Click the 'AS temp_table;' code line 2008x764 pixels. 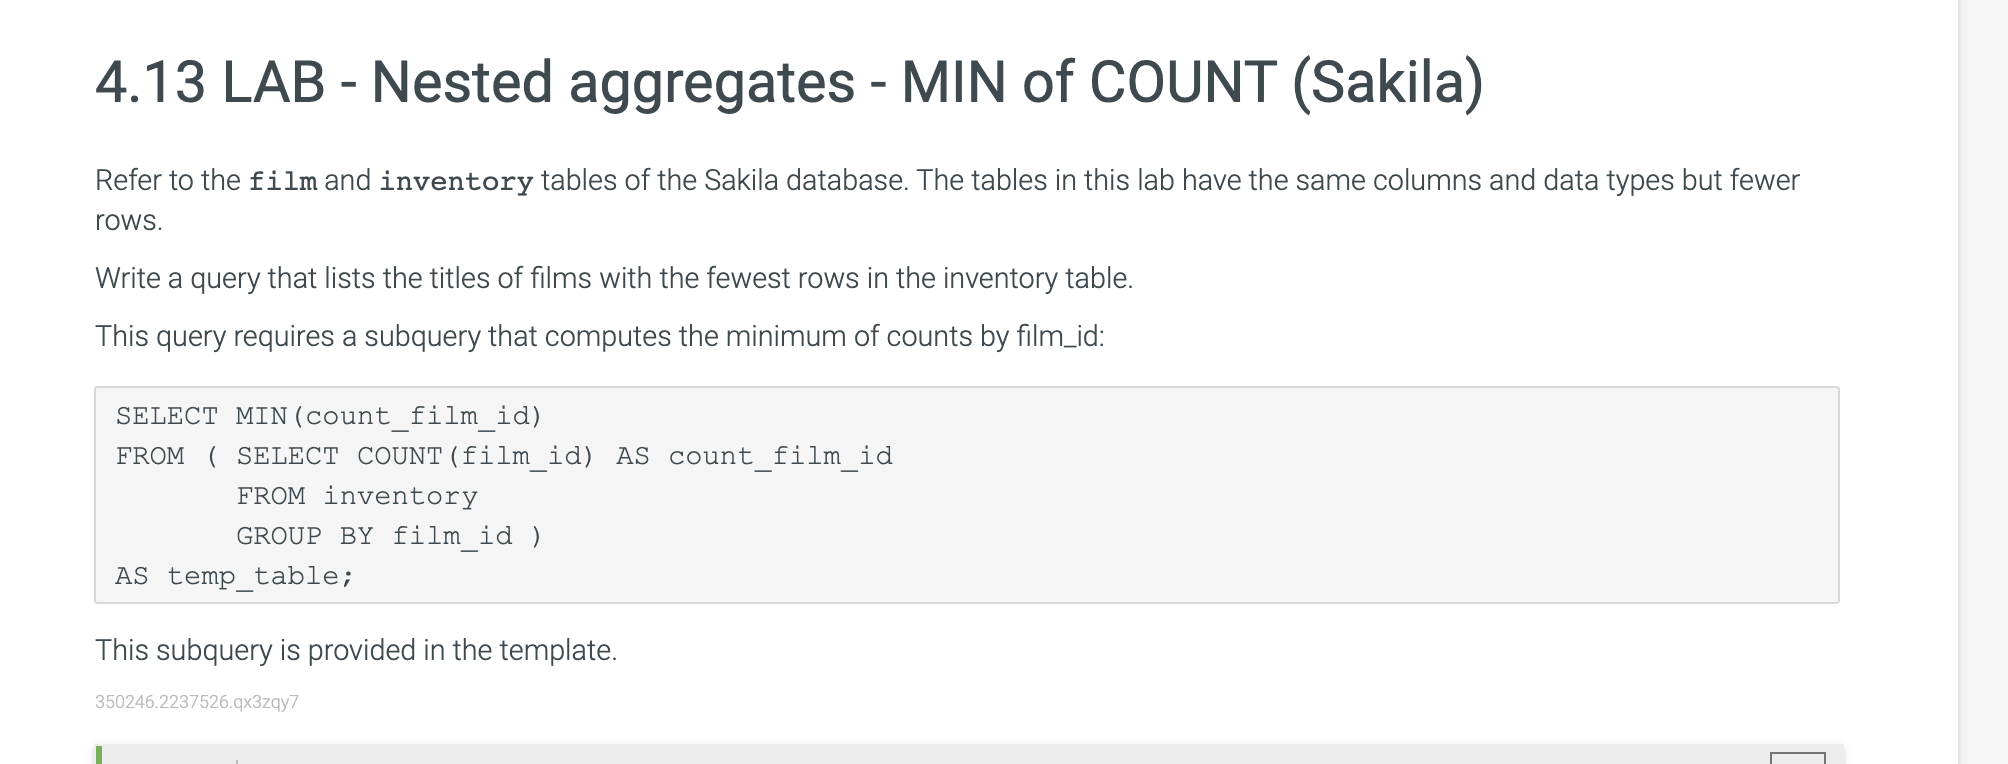[x=235, y=576]
